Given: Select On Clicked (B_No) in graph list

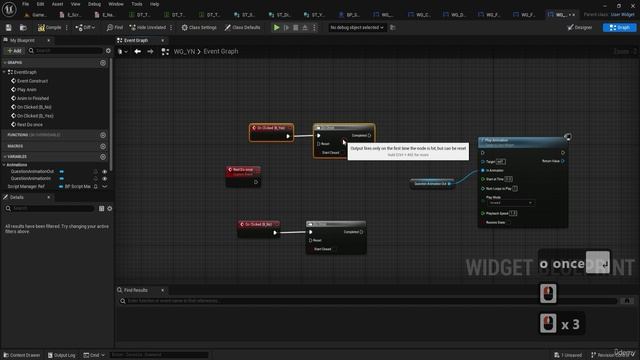Looking at the screenshot, I should click(x=34, y=107).
